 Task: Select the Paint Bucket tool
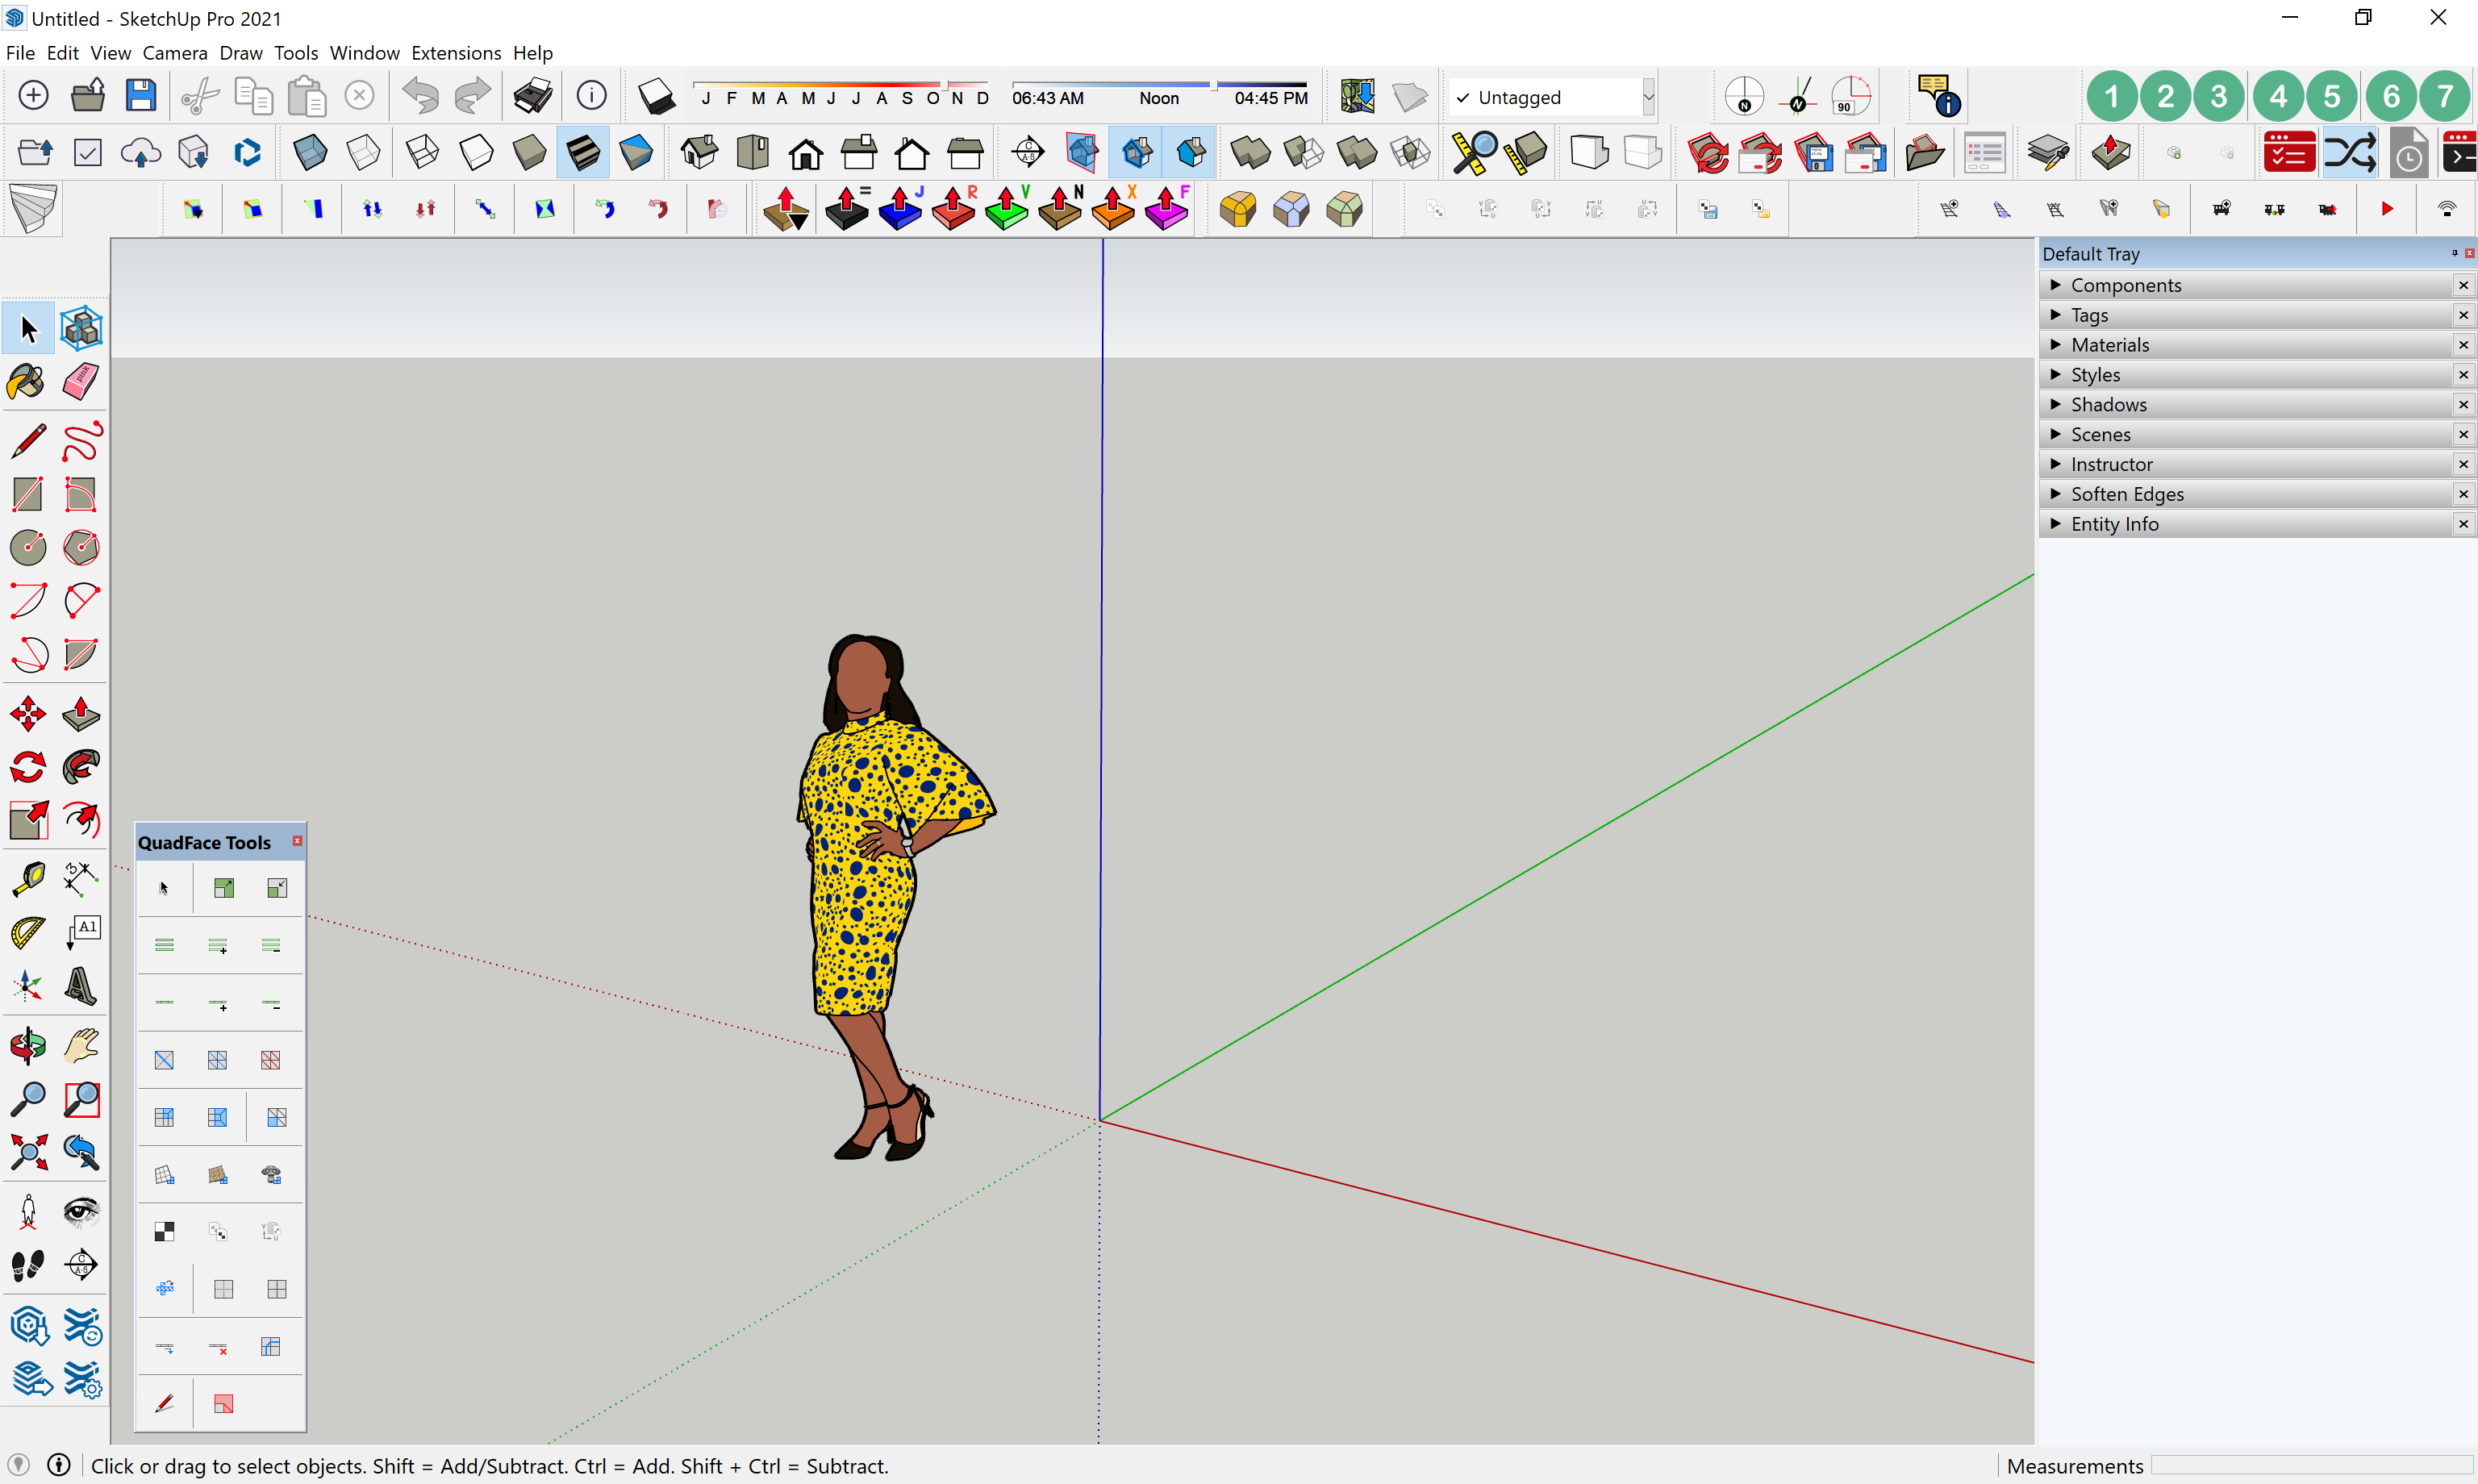(x=27, y=382)
